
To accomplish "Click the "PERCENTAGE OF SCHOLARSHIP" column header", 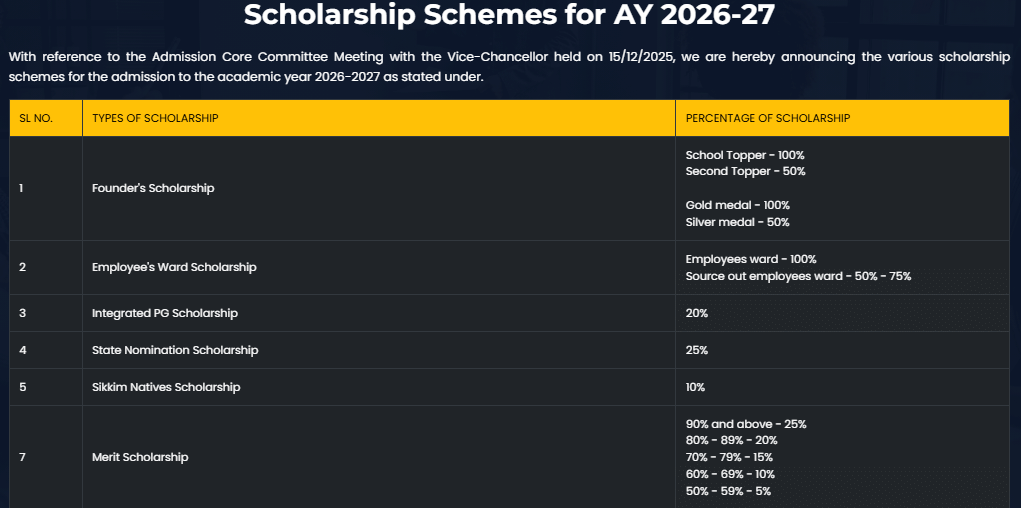I will (x=767, y=118).
